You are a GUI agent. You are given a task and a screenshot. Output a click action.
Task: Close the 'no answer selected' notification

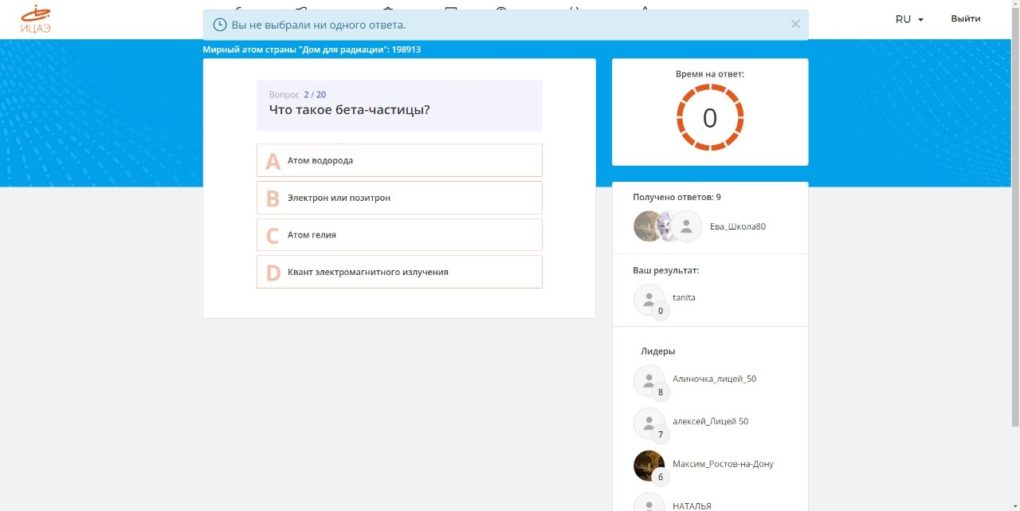(795, 24)
